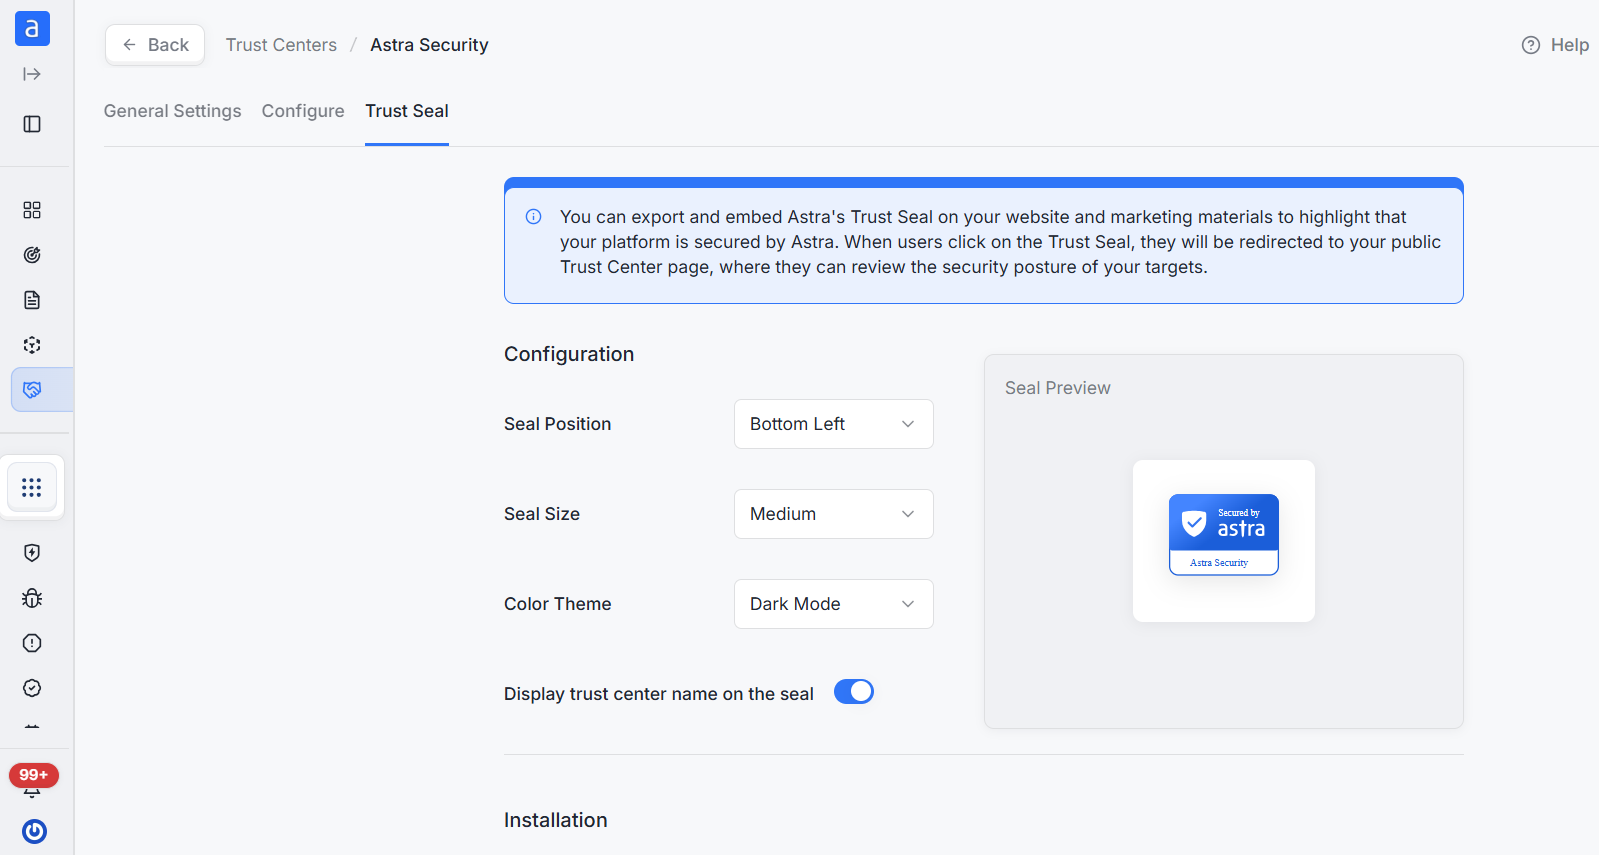1599x855 pixels.
Task: Open the checkmark circle icon in sidebar
Action: point(32,688)
